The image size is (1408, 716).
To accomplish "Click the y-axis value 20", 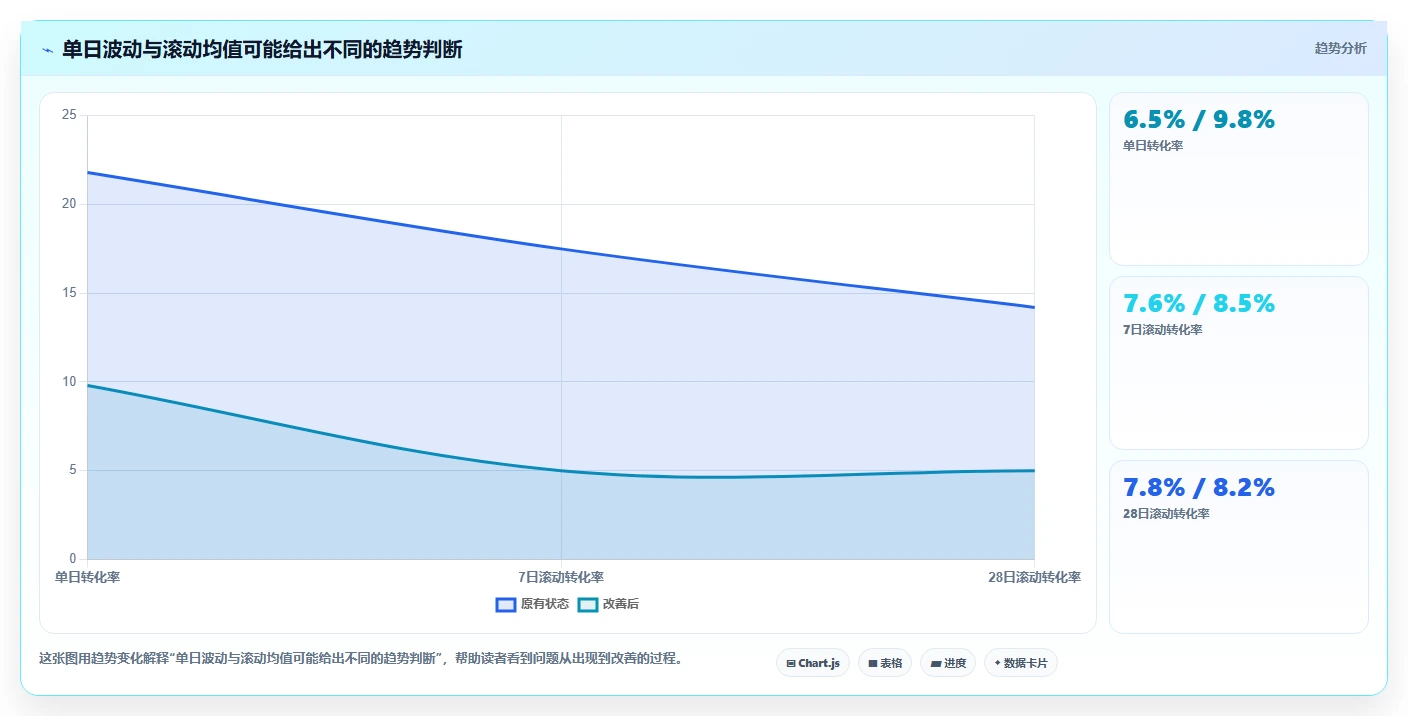I will point(69,204).
